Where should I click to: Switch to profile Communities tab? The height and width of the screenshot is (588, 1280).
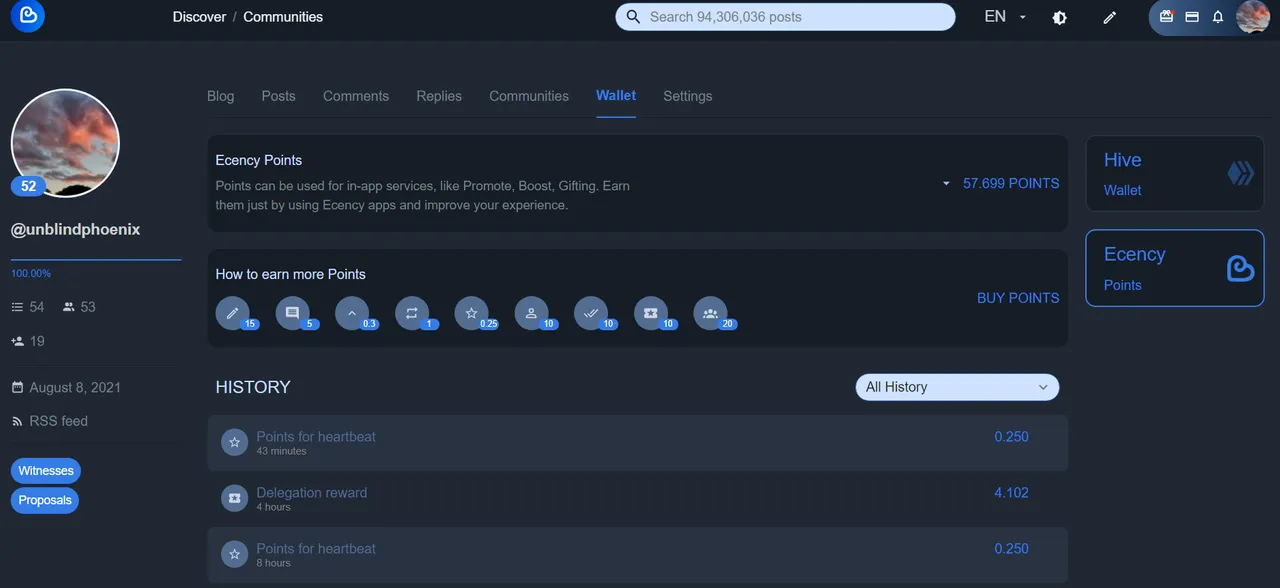(x=528, y=96)
